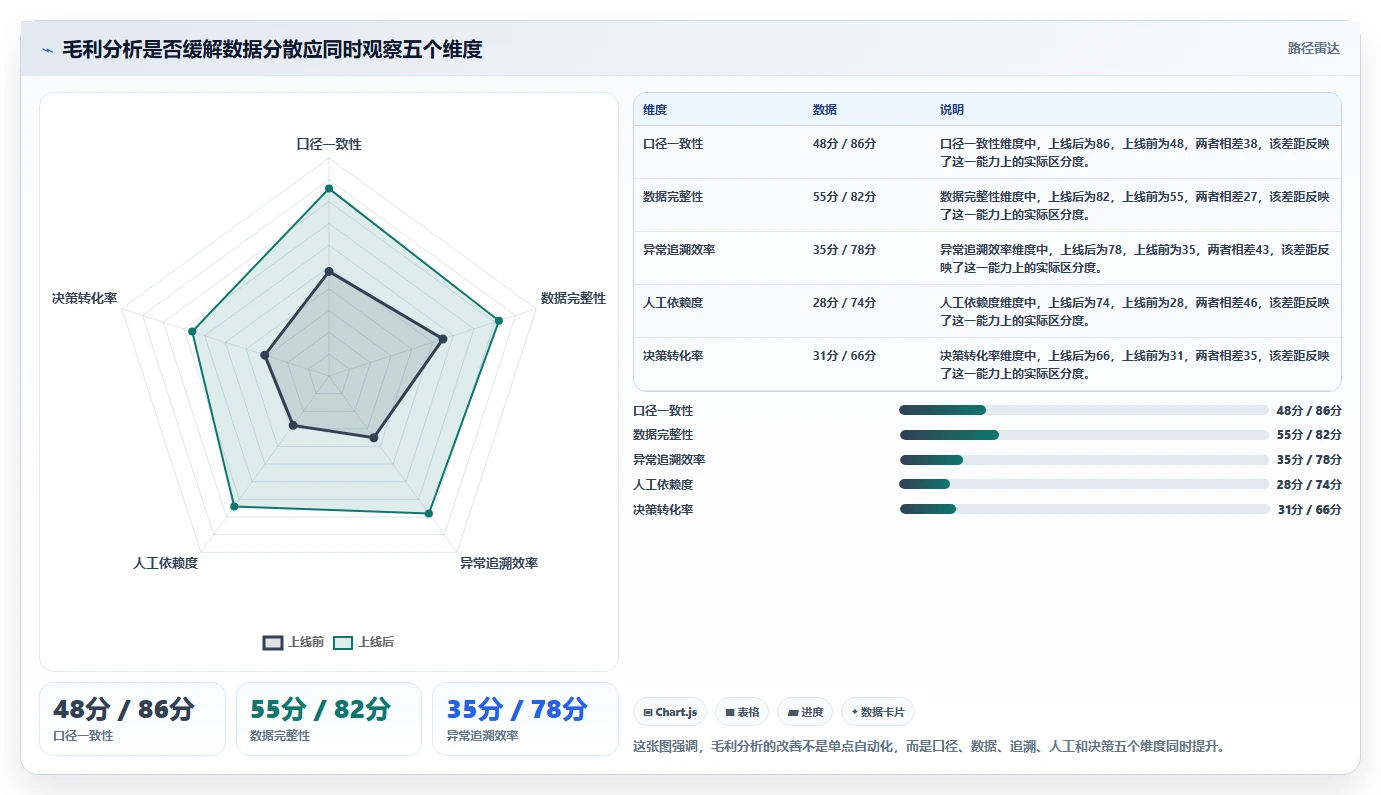
Task: Click the 48分 / 86分 table cell
Action: click(844, 144)
